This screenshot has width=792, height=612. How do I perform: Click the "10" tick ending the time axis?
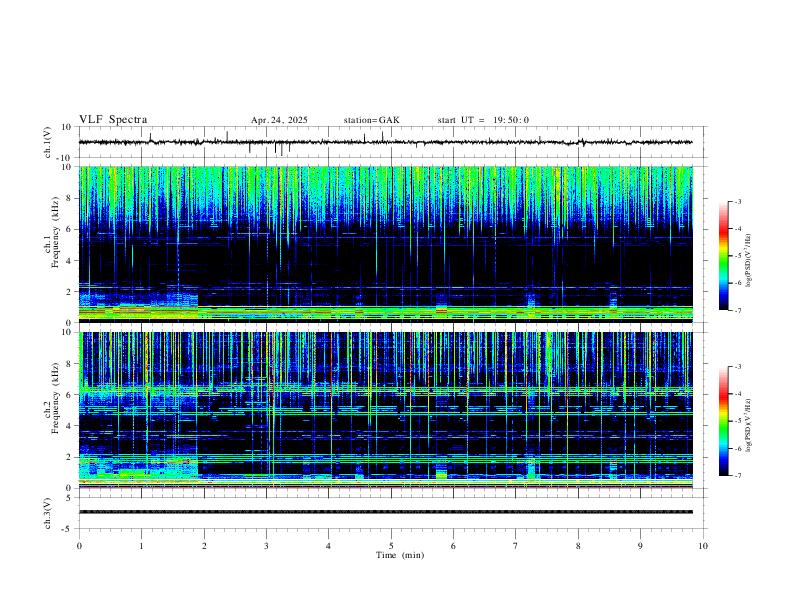pos(703,546)
